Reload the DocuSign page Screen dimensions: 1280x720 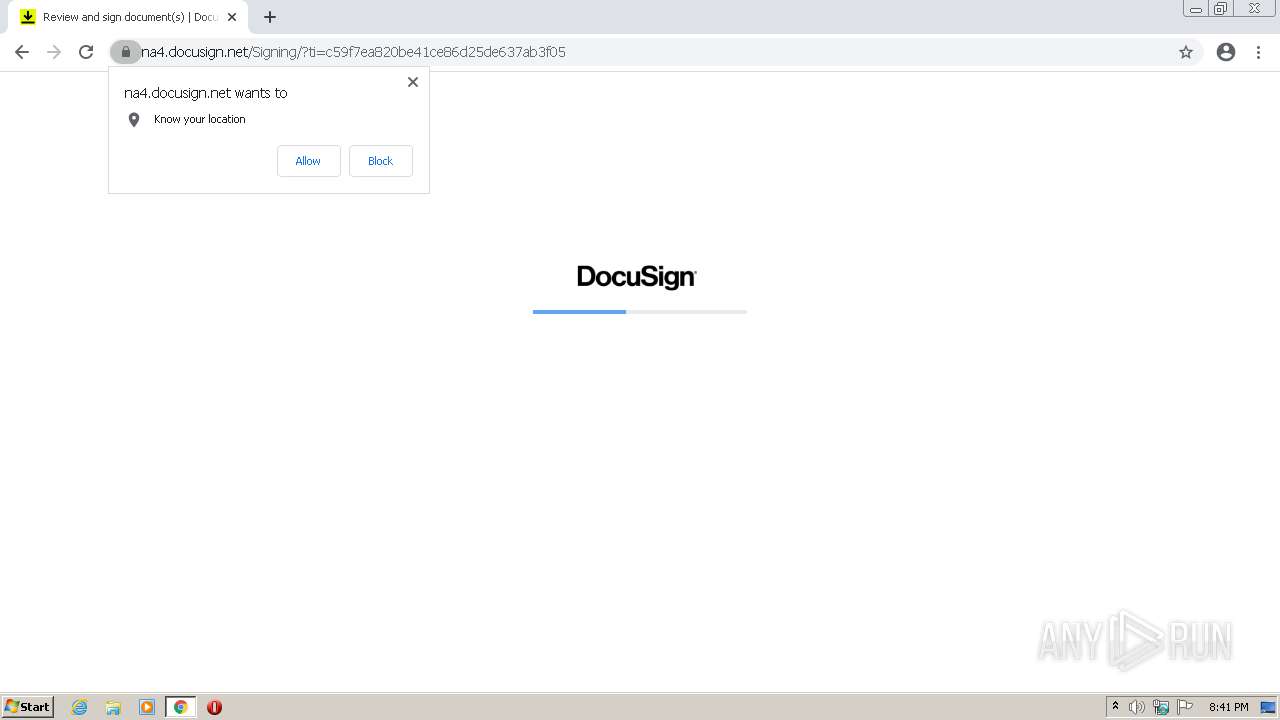coord(86,52)
